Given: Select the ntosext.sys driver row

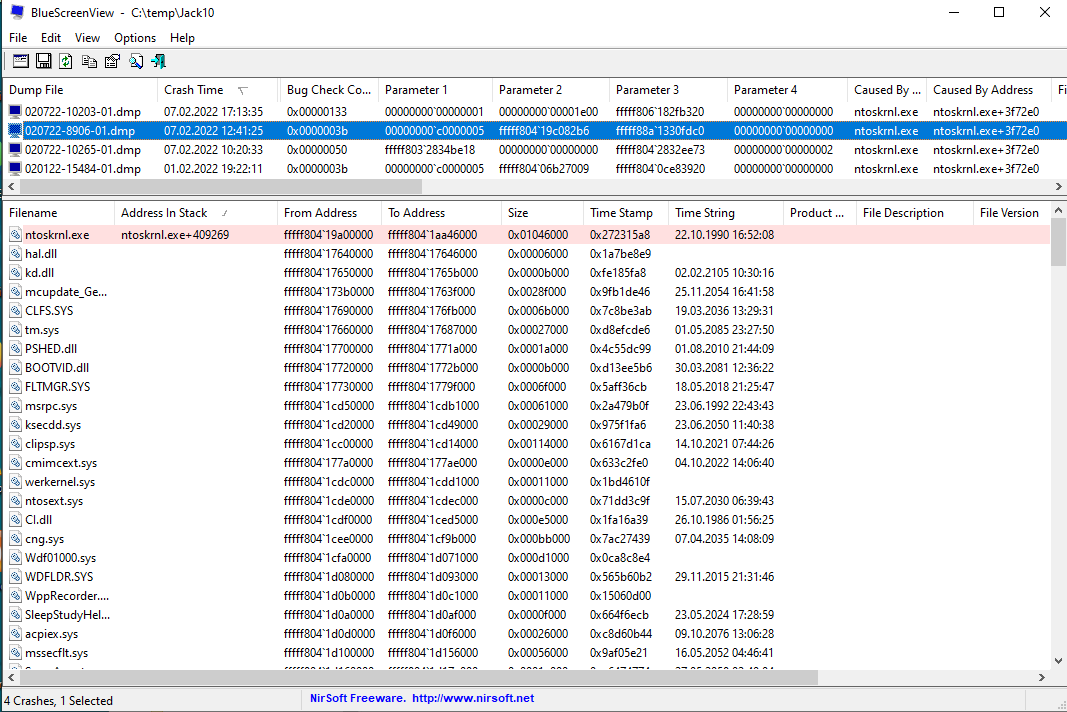Looking at the screenshot, I should tap(527, 501).
